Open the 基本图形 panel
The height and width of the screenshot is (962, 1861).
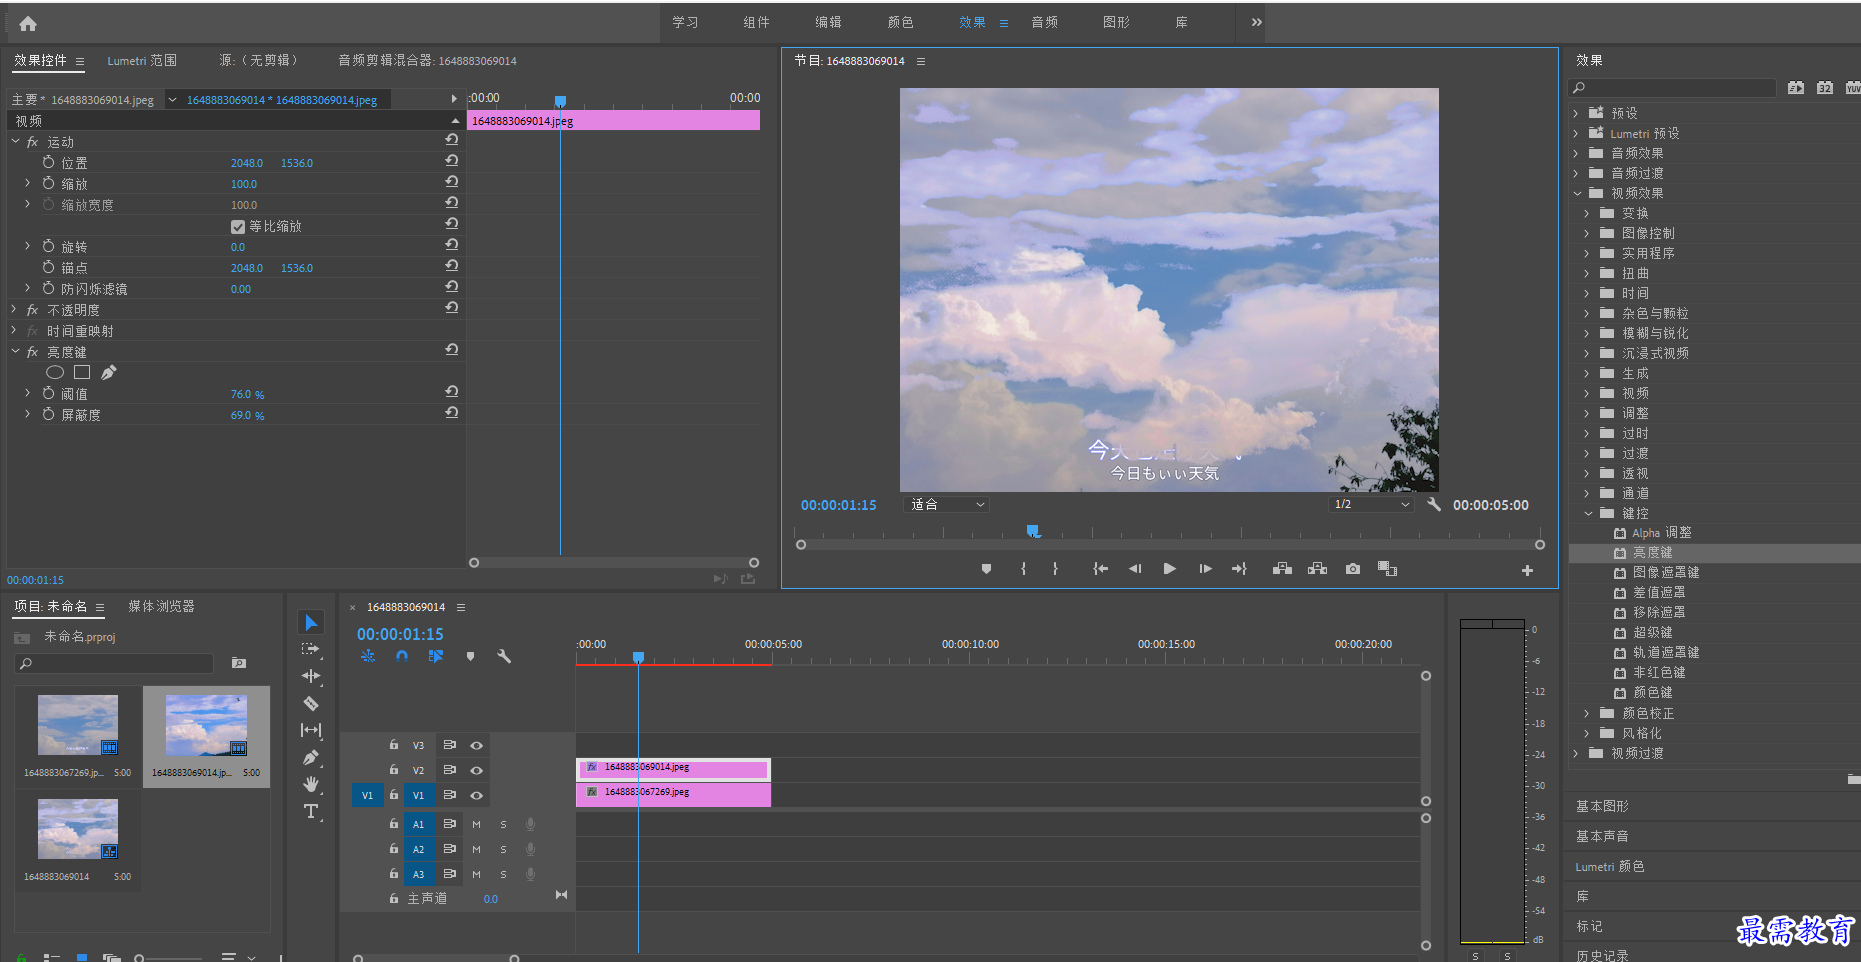[x=1602, y=806]
